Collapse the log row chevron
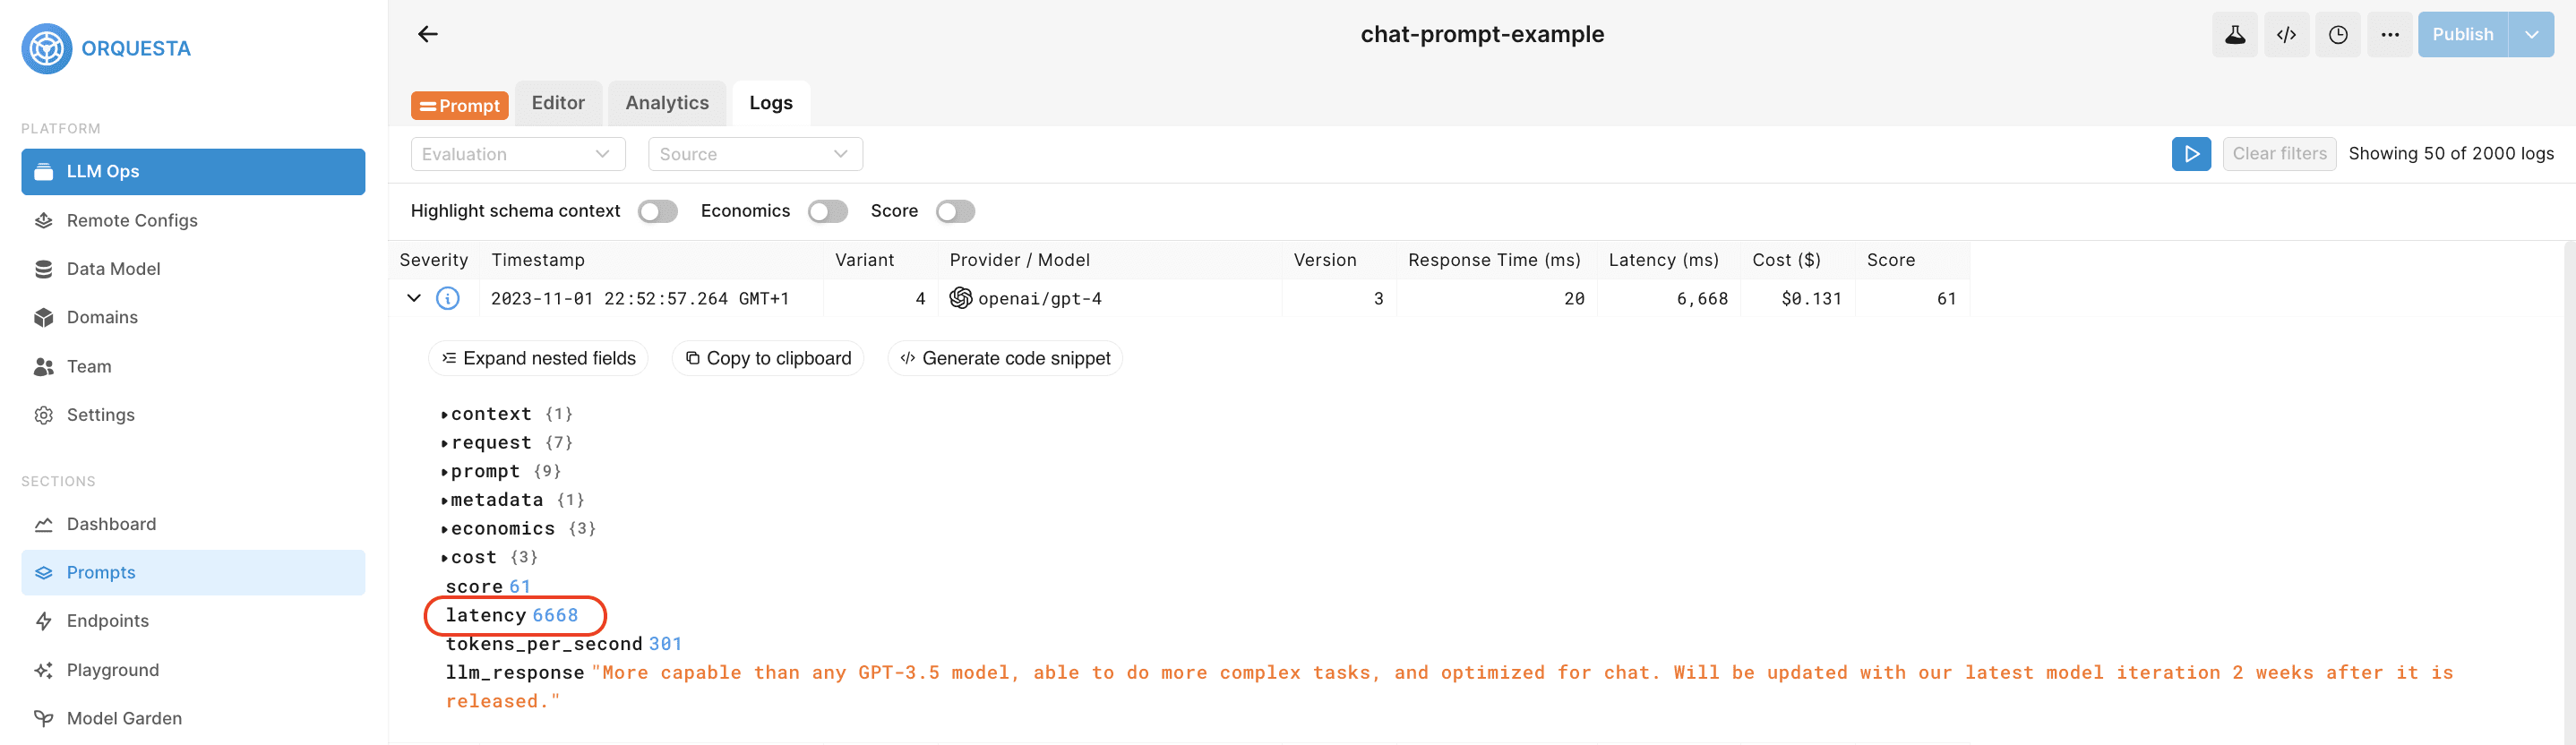 [414, 298]
